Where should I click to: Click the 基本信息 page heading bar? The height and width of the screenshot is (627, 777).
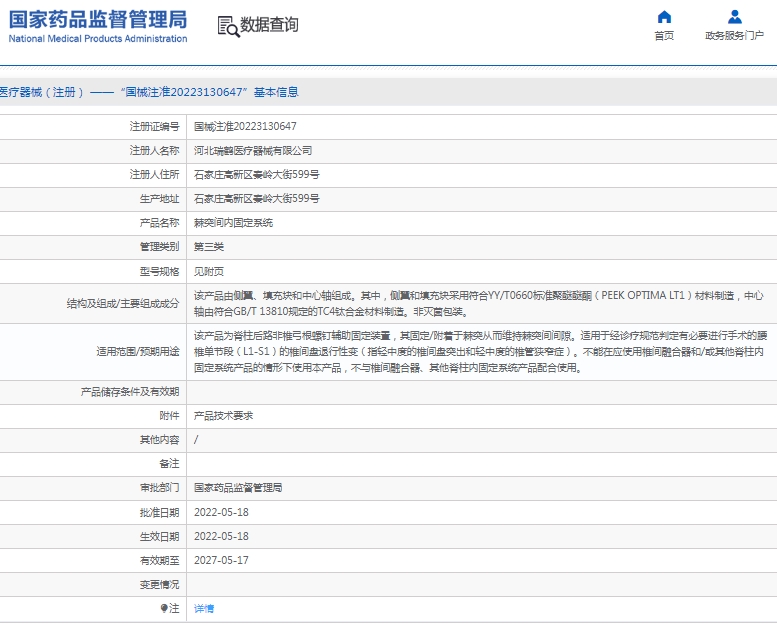388,92
